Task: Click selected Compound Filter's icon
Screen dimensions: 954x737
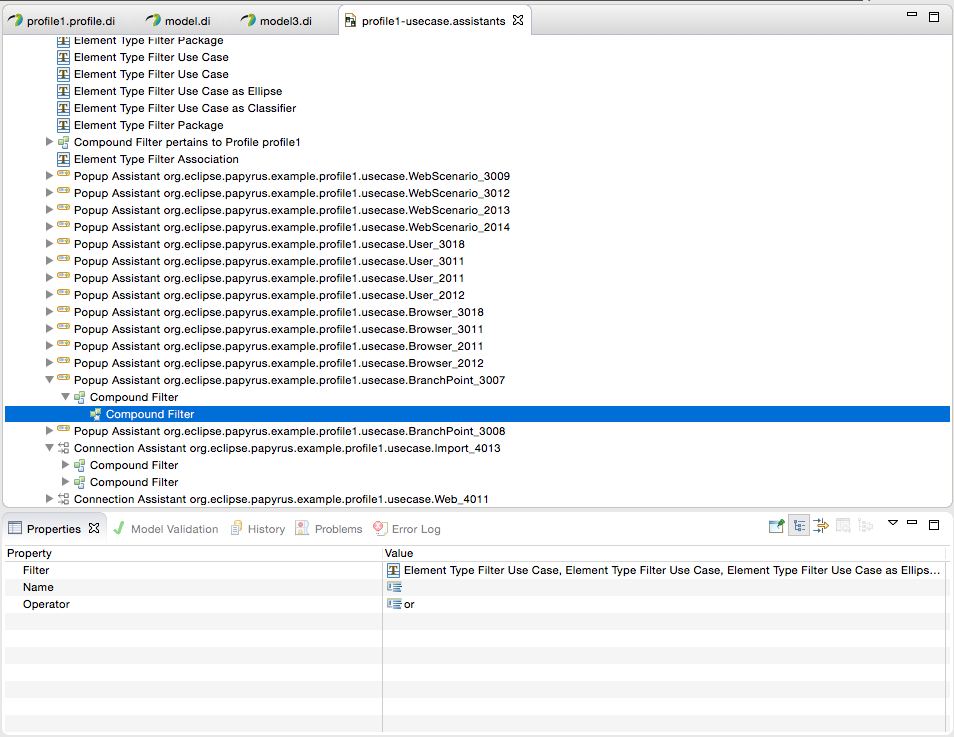Action: pos(96,414)
